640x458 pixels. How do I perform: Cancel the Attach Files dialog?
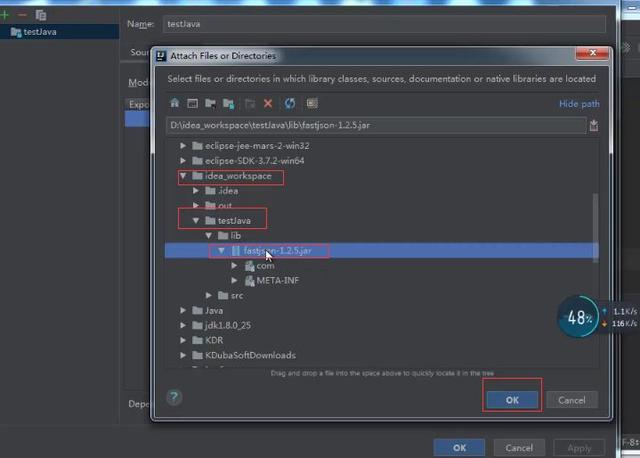click(x=572, y=400)
